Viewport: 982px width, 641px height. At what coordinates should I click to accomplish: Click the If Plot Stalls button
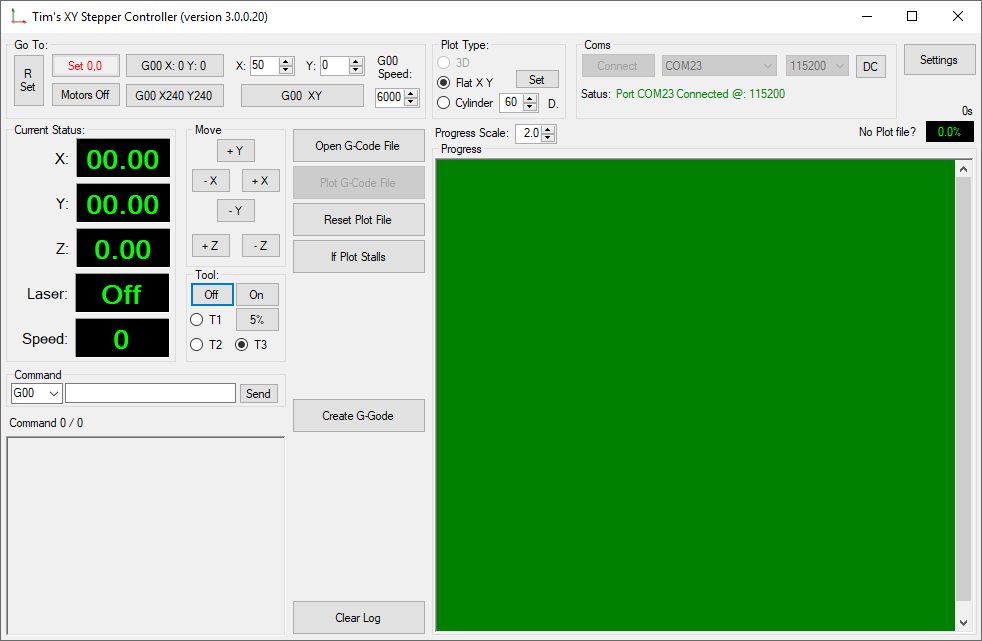tap(358, 257)
